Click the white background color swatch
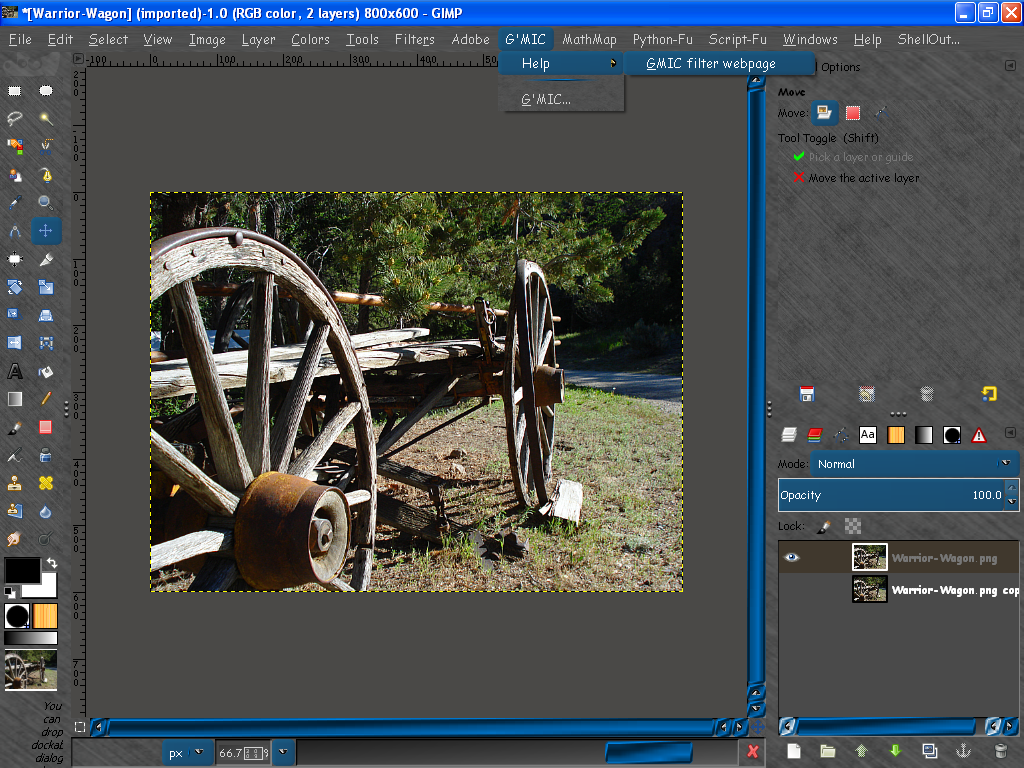 click(46, 587)
